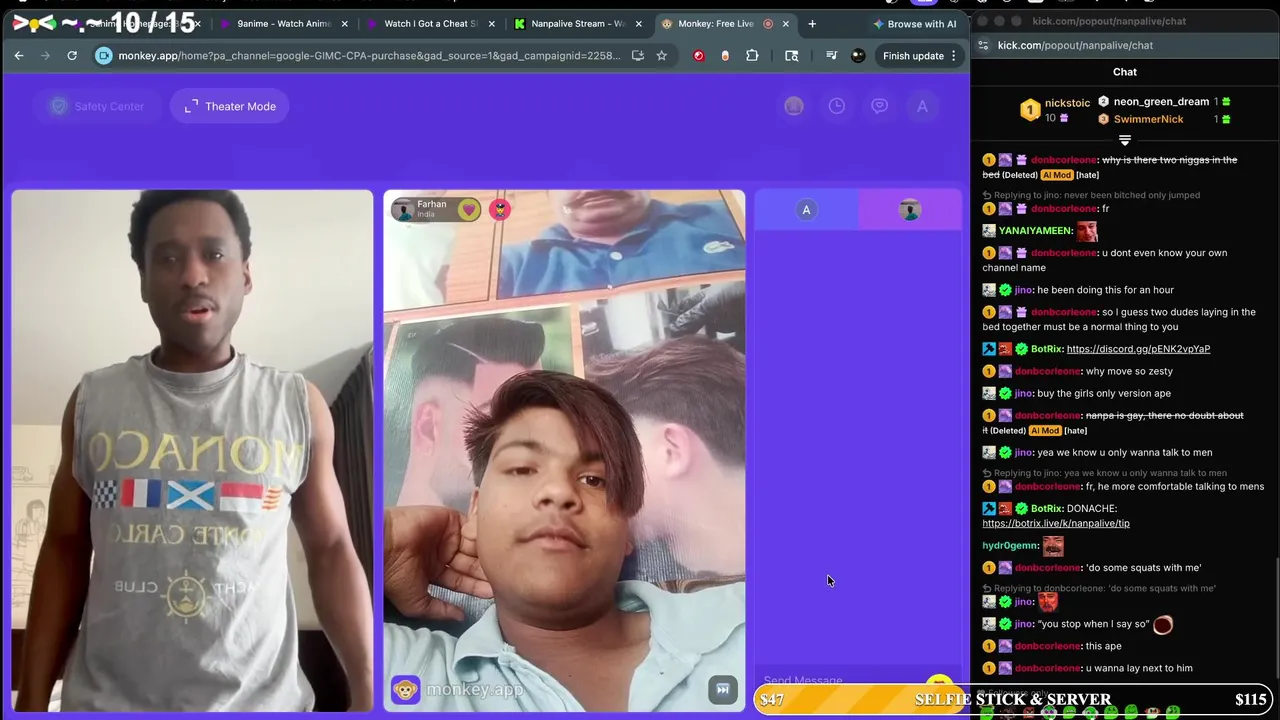This screenshot has height=720, width=1280.
Task: Open the emoji button in the message box
Action: 938,683
